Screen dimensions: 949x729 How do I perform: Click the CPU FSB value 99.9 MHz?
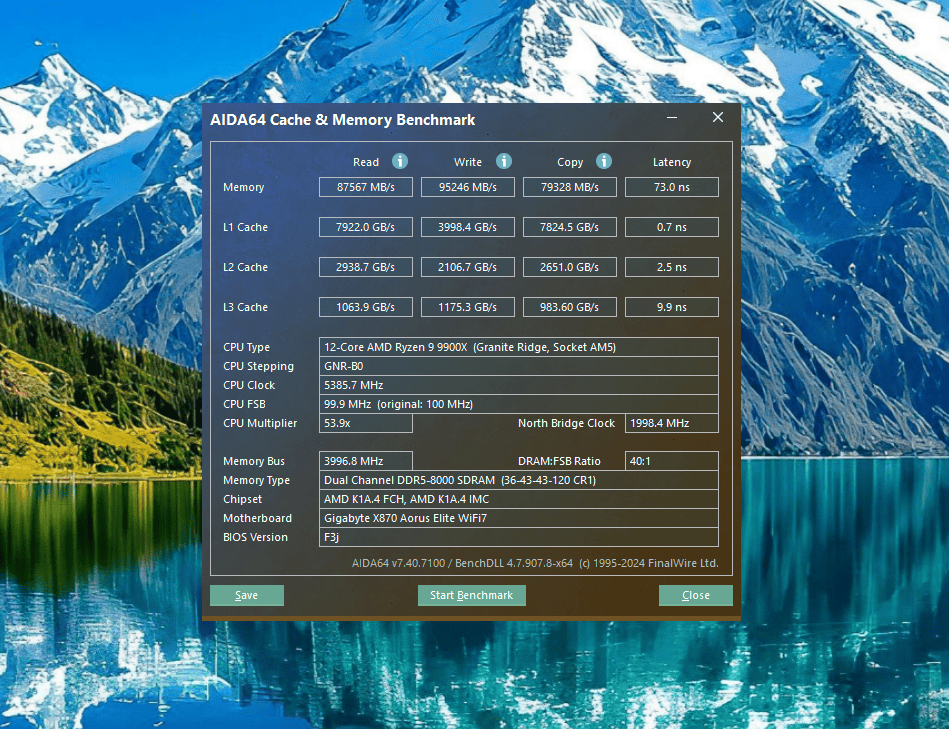point(519,404)
